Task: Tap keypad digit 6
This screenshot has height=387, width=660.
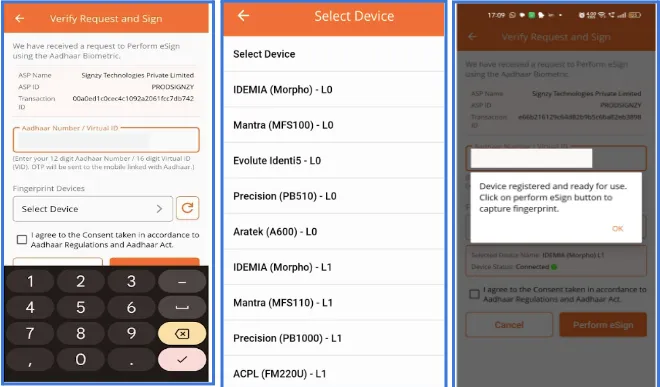Action: click(x=131, y=307)
